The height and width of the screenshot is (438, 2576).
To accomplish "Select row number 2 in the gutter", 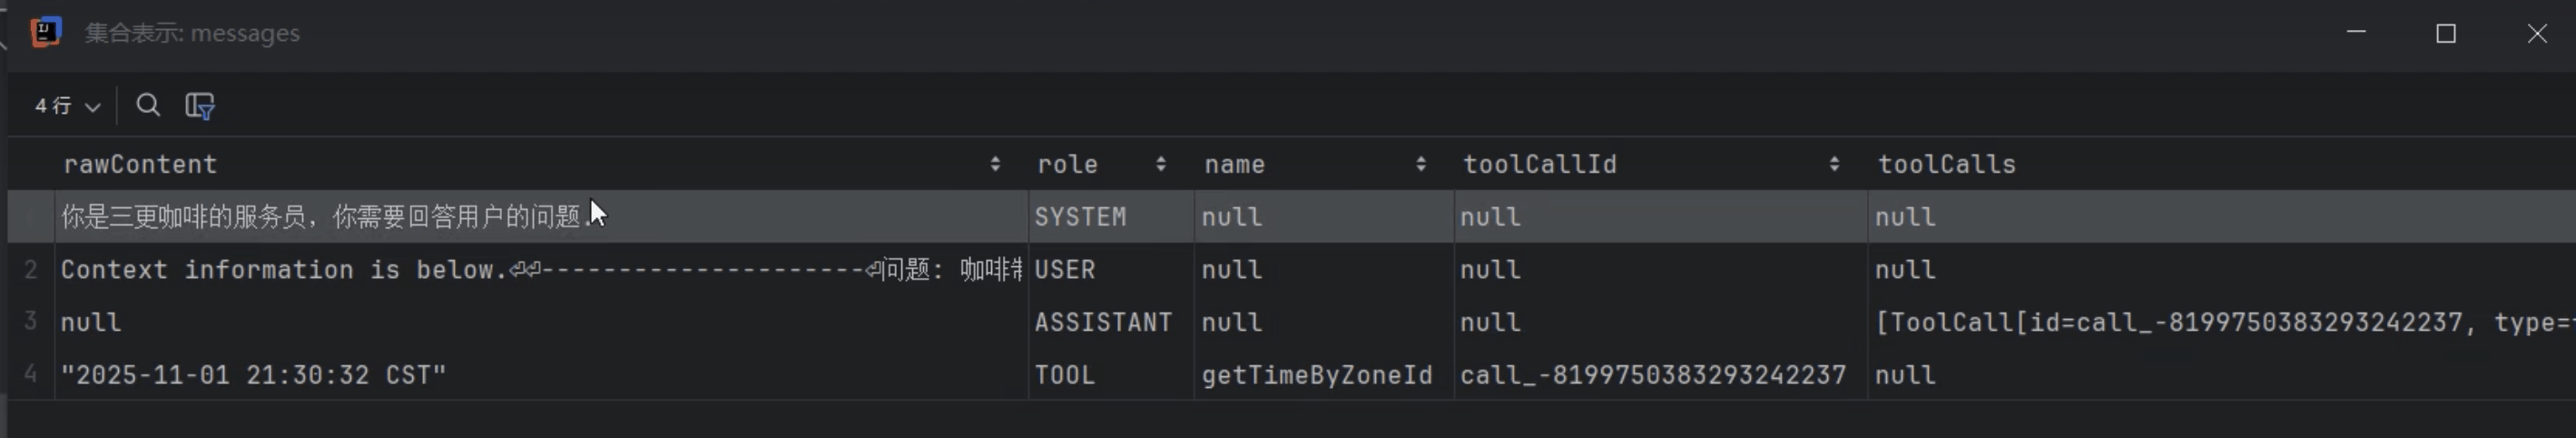I will [31, 270].
